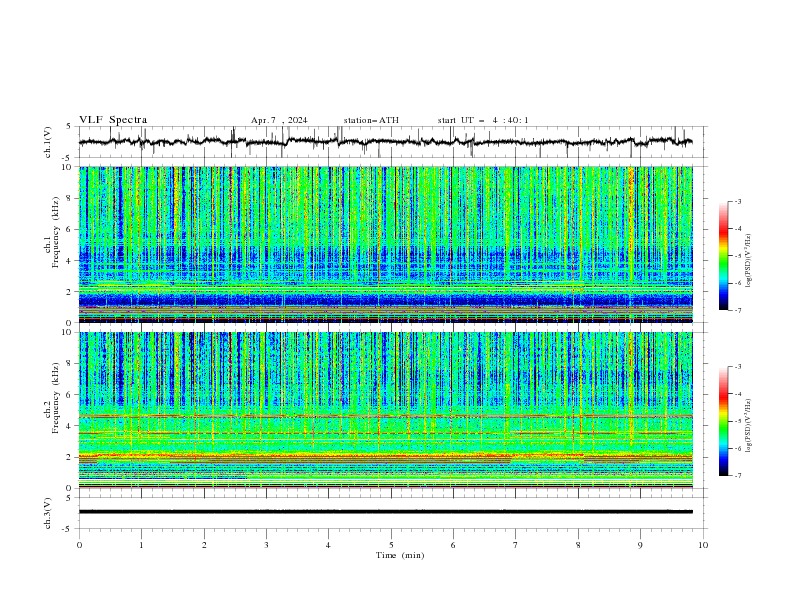Click the "VLF Spectra" plot title

(x=113, y=120)
